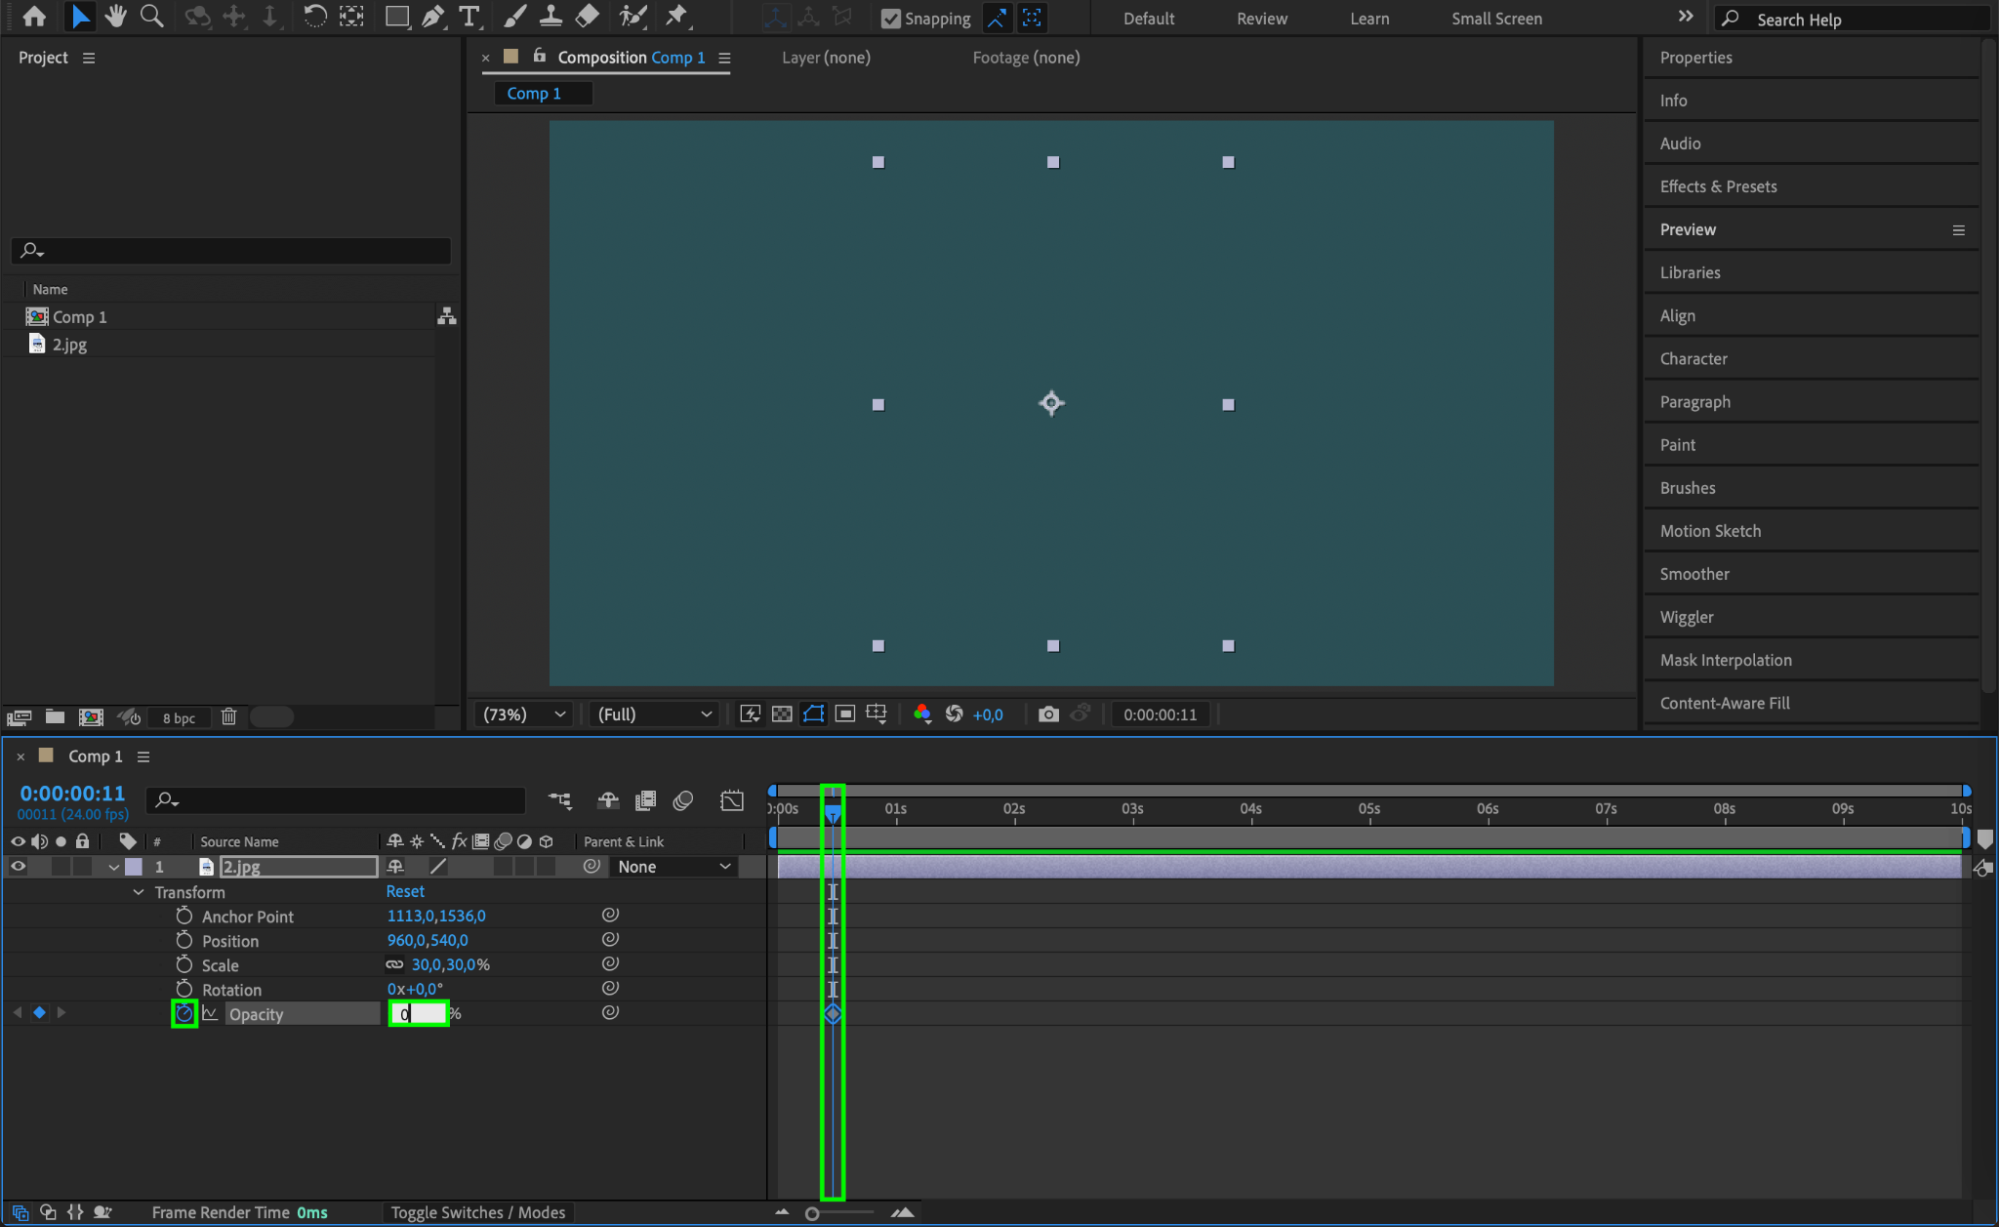This screenshot has width=1999, height=1227.
Task: Open the Graph Editor button in timeline
Action: pyautogui.click(x=732, y=800)
